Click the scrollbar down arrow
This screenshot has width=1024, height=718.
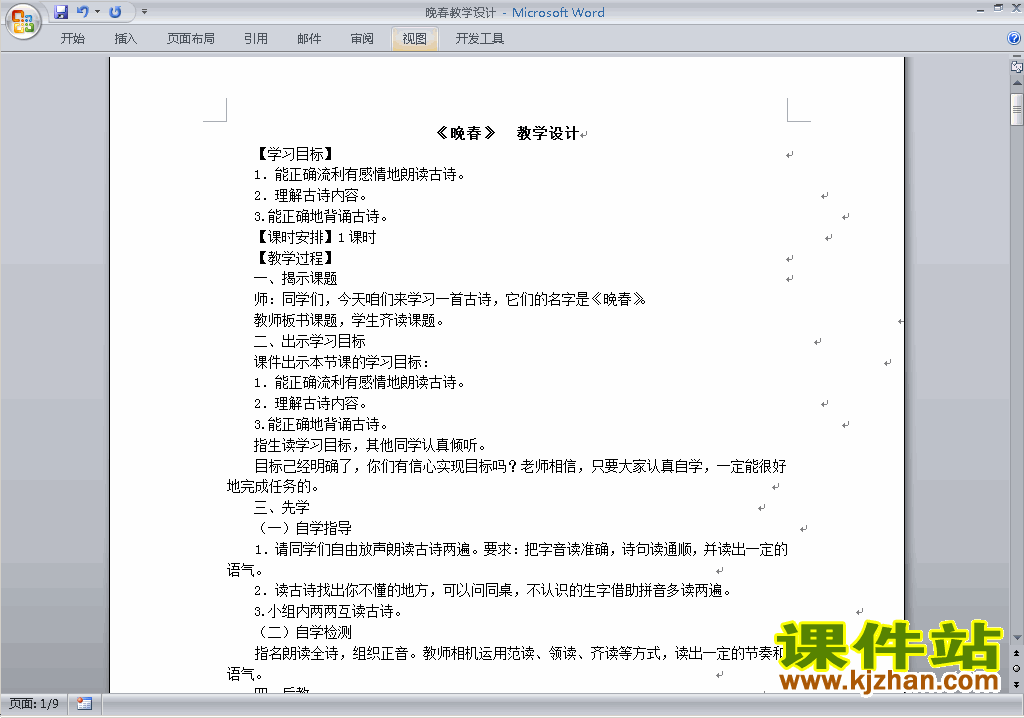click(1017, 638)
